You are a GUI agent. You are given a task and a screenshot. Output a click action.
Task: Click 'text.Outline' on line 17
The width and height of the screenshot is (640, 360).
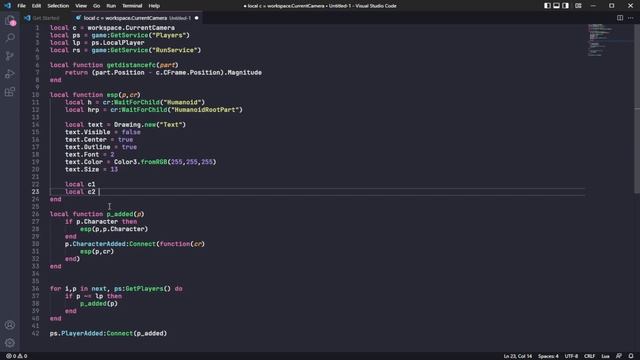(87, 147)
